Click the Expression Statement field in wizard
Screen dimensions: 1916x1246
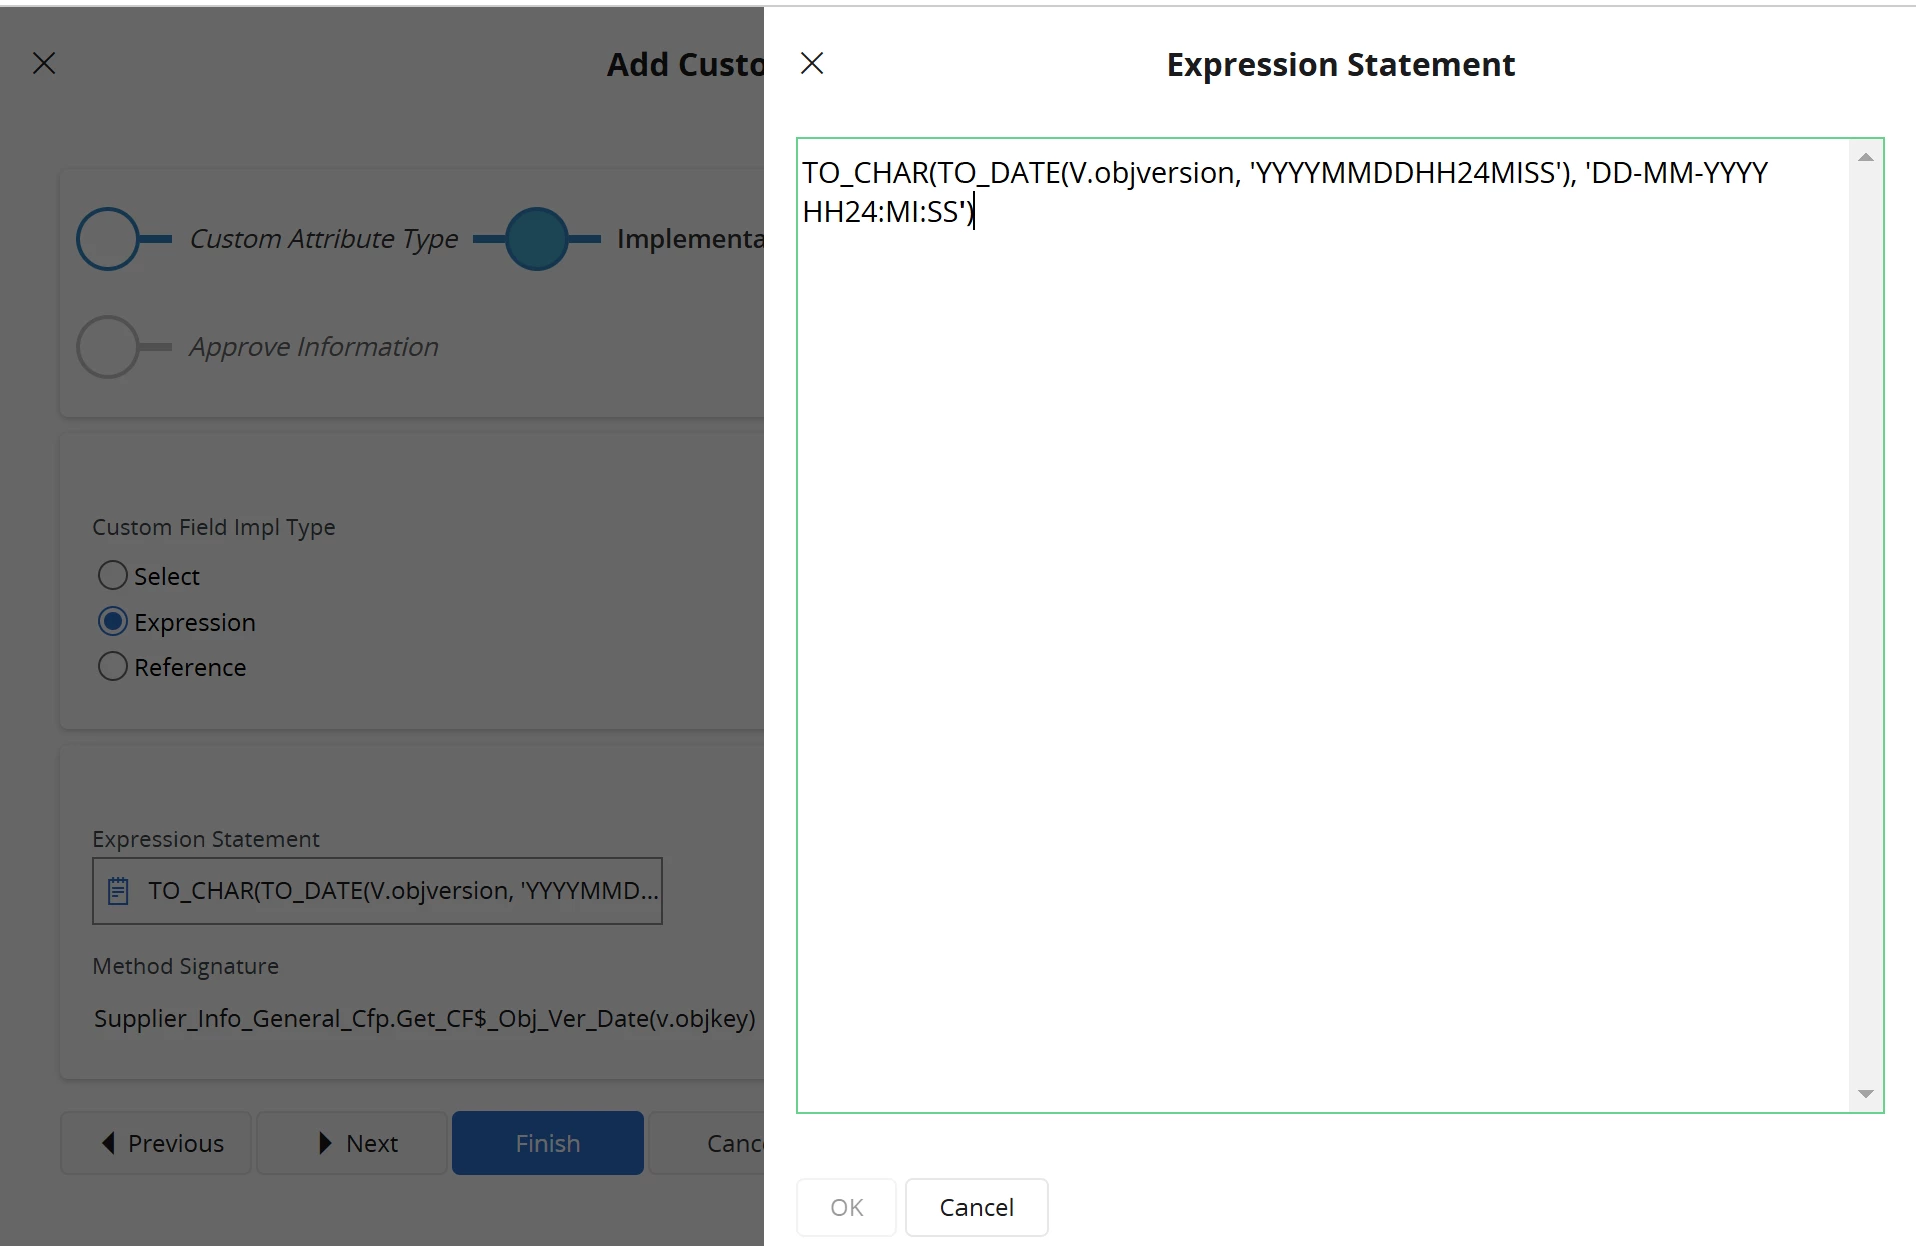click(400, 891)
